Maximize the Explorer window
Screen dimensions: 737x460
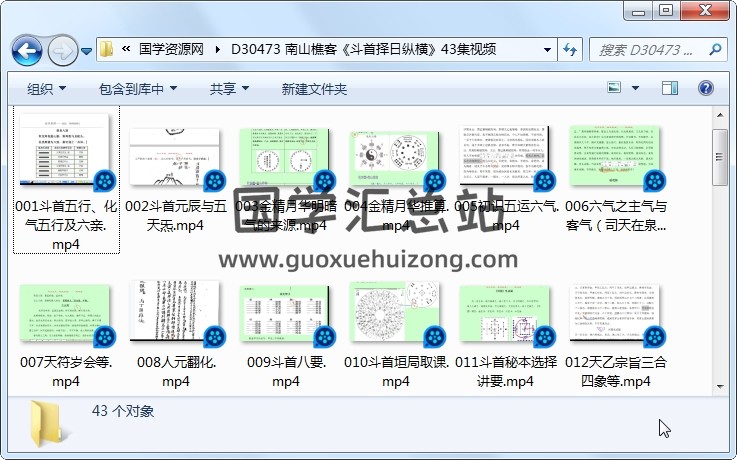tap(666, 10)
